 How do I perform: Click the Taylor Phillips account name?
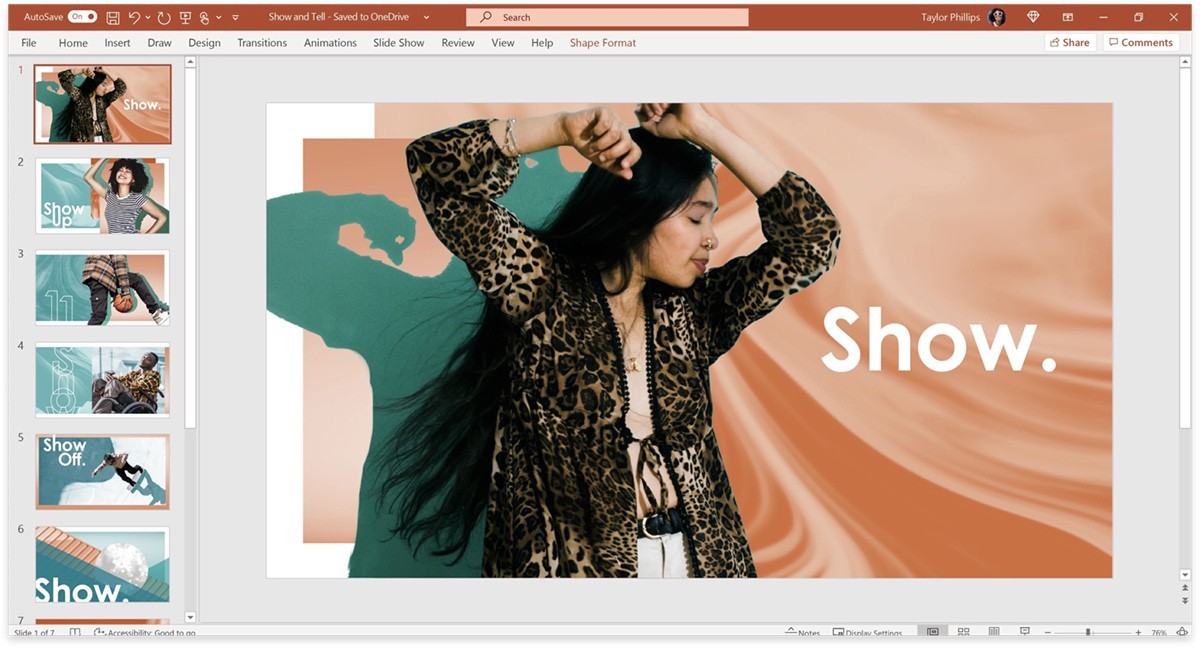pos(950,17)
